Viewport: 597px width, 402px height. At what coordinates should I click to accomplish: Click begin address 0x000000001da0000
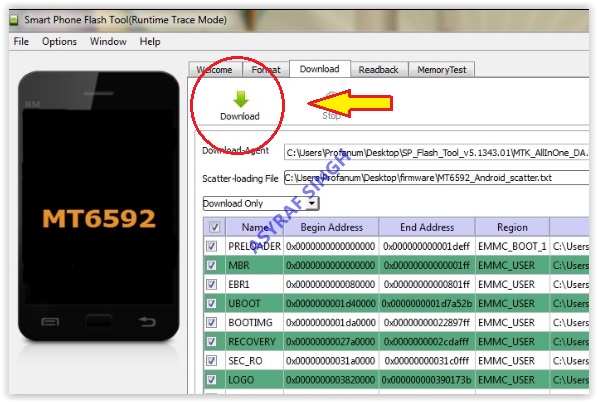point(331,322)
